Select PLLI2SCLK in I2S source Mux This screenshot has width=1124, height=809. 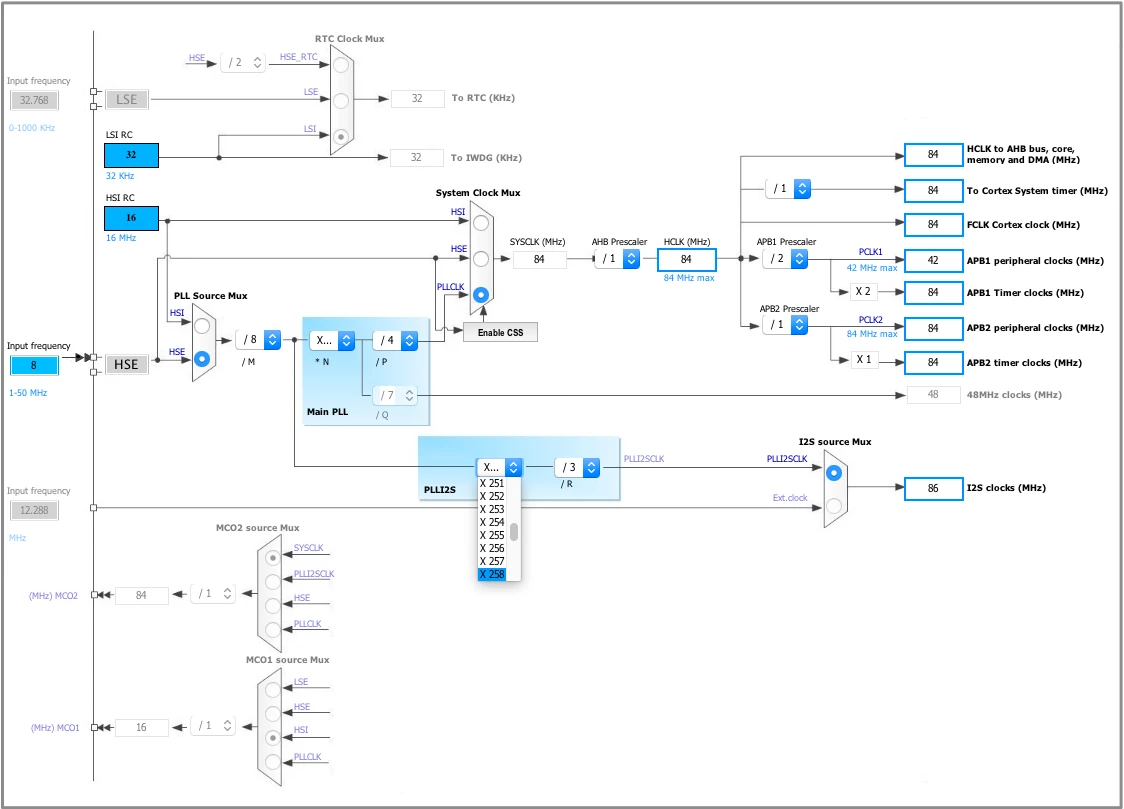click(834, 473)
